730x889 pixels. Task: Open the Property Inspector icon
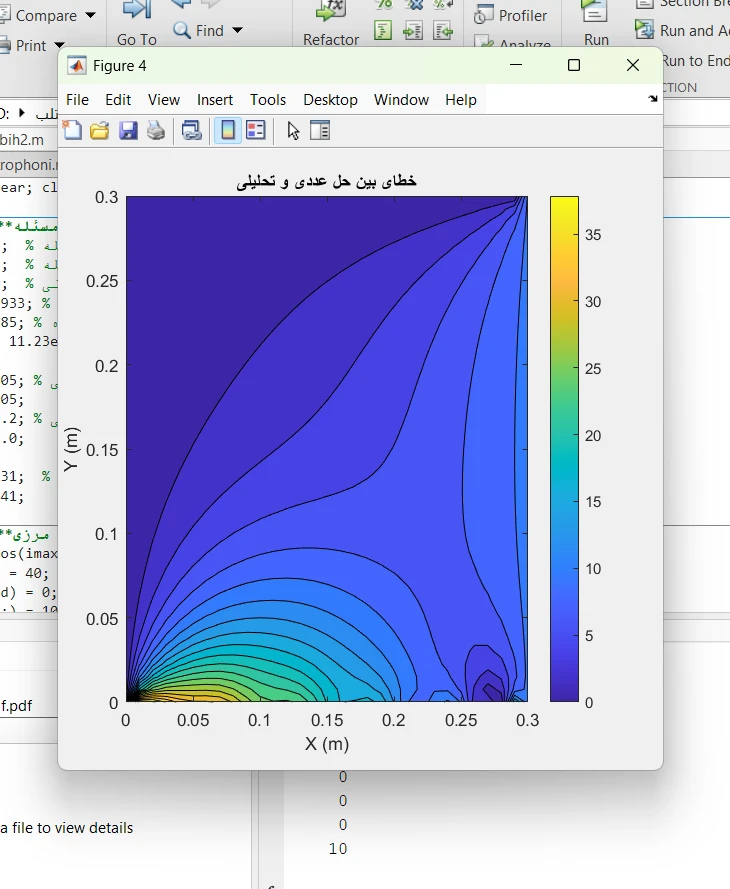(x=320, y=130)
